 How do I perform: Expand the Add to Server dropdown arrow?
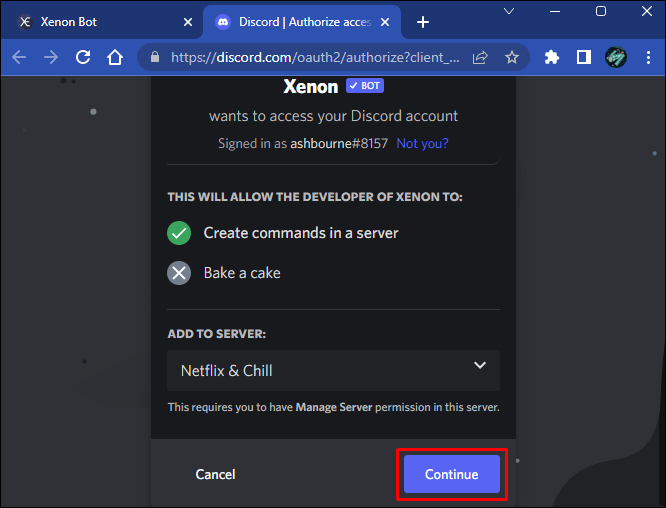tap(479, 366)
